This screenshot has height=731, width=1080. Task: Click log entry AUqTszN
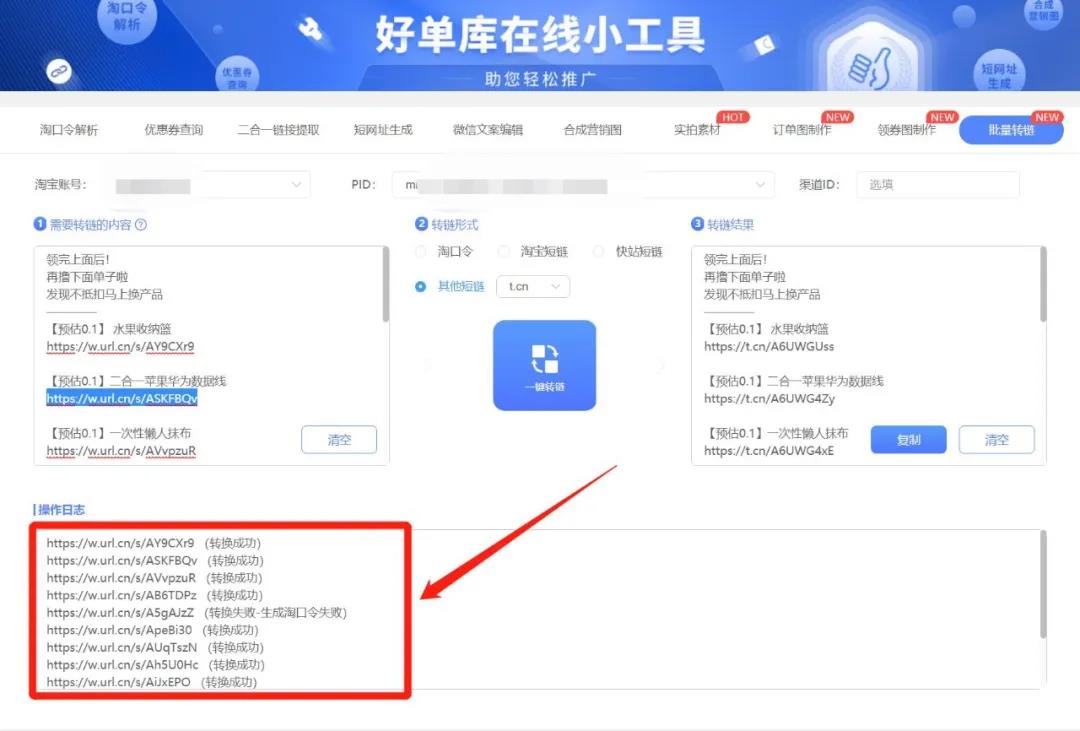[155, 648]
